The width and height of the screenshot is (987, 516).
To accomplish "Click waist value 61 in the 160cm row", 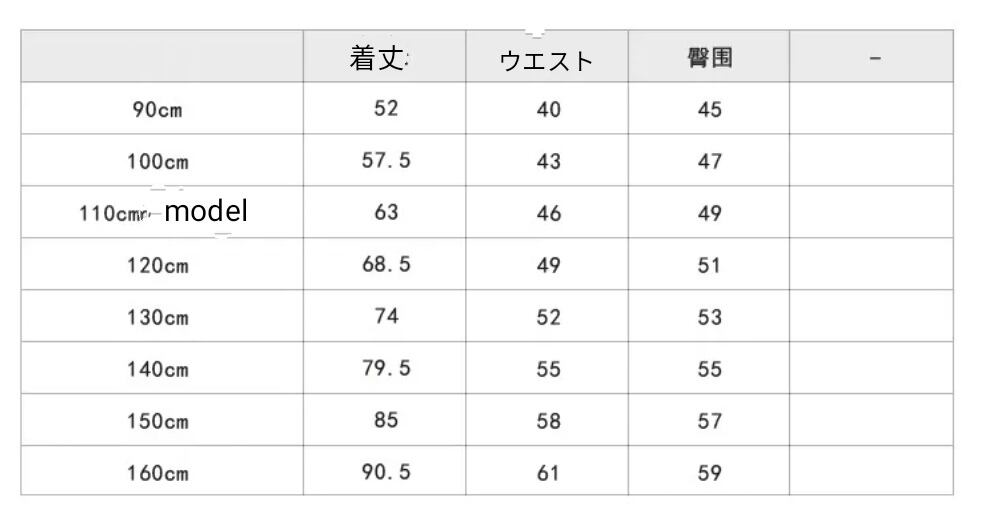I will pyautogui.click(x=548, y=473).
